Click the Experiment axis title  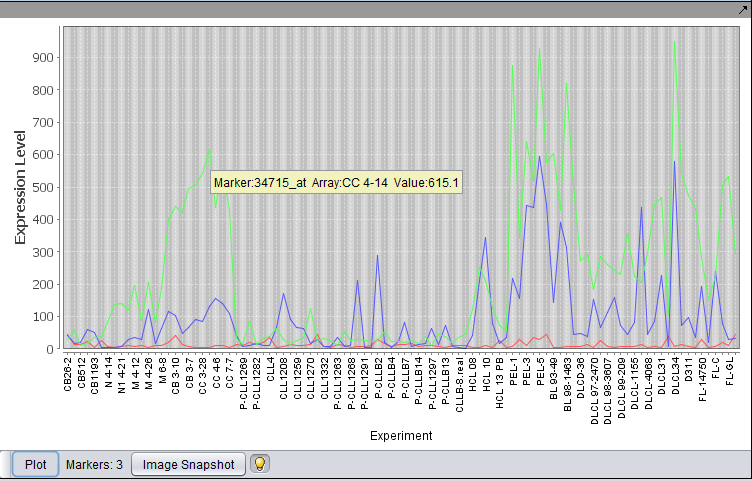[400, 436]
